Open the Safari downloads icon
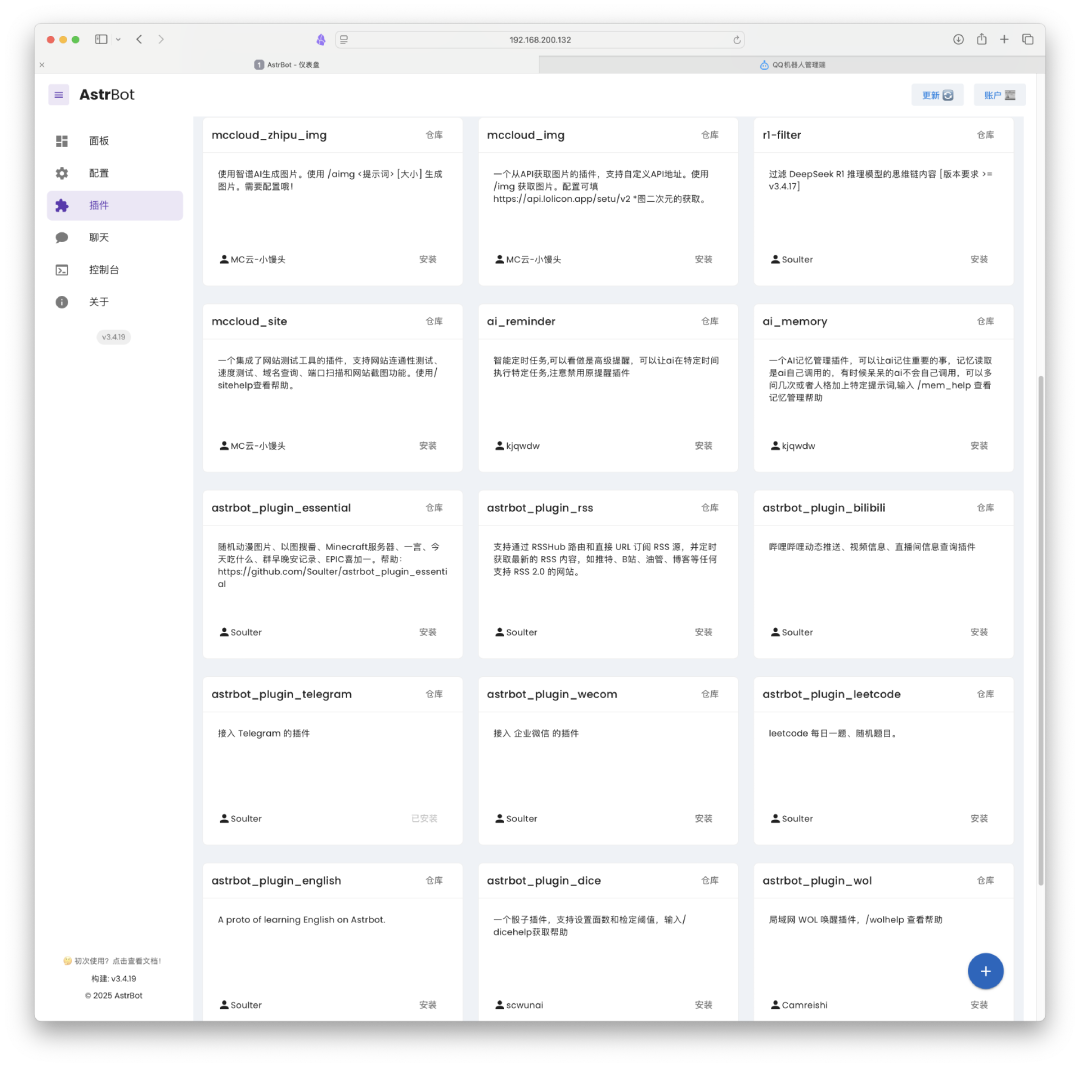 (958, 39)
